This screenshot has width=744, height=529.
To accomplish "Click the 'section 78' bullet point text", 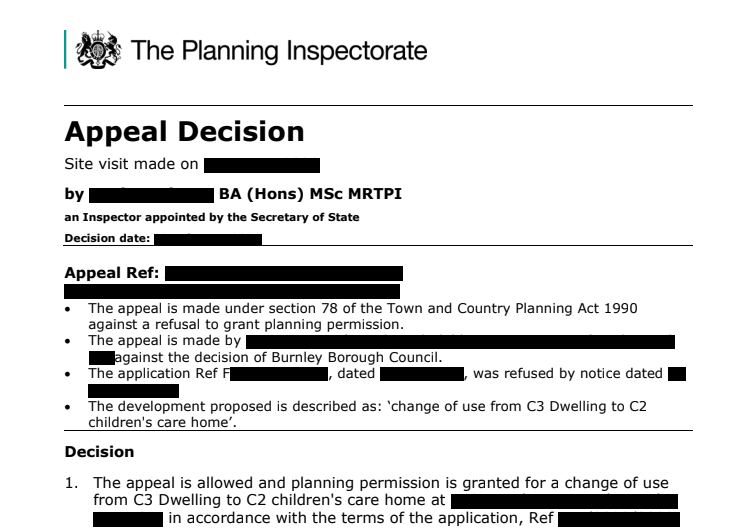I will 362,308.
